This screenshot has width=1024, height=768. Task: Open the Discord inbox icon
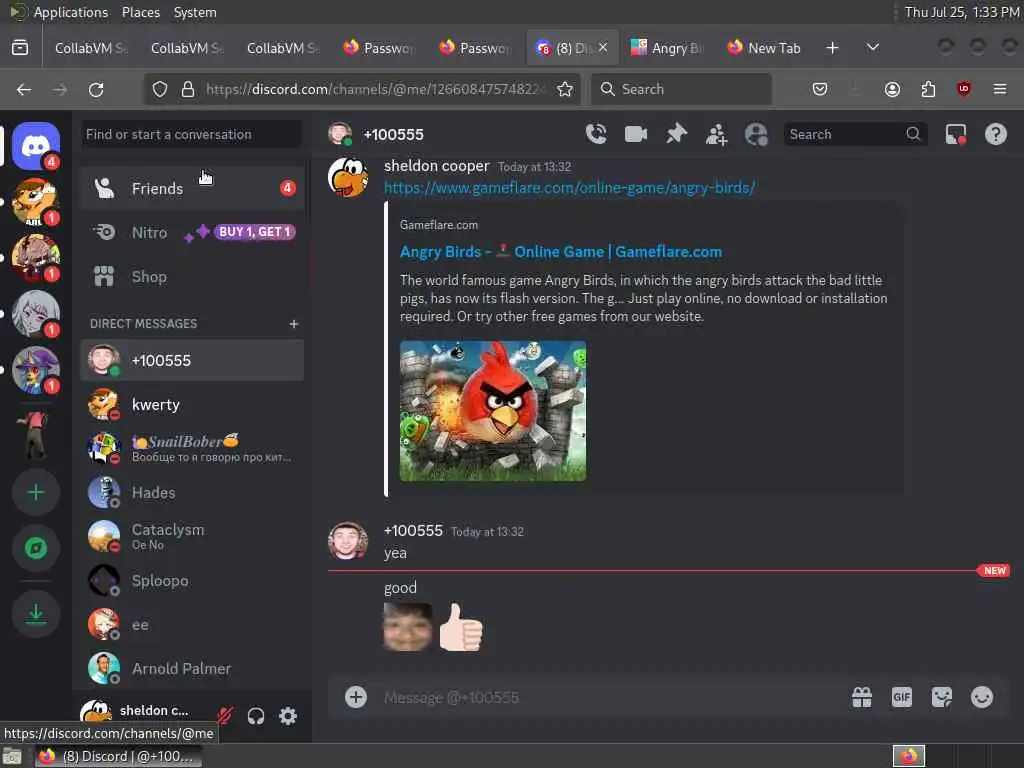955,135
